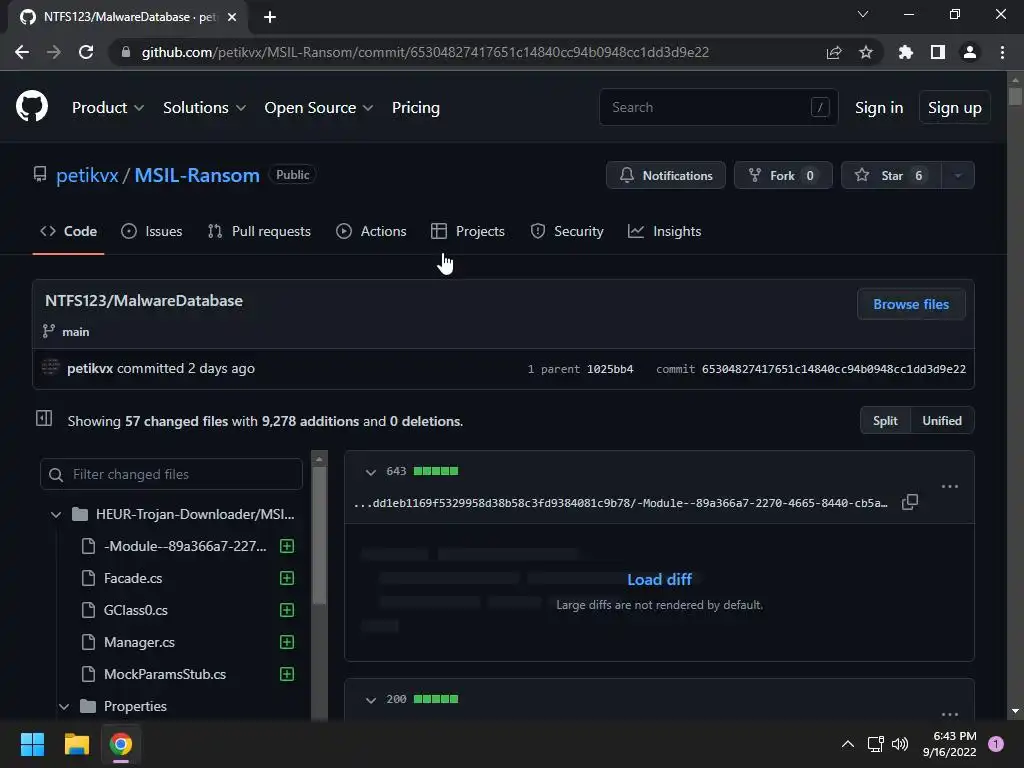Image resolution: width=1024 pixels, height=768 pixels.
Task: Open the Projects tab
Action: (468, 231)
